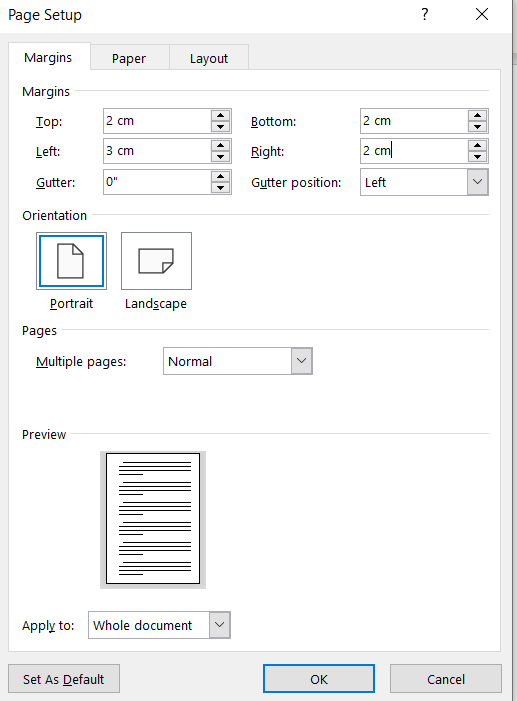Screen dimensions: 517x701
Task: Click the Set As Default button
Action: [64, 679]
